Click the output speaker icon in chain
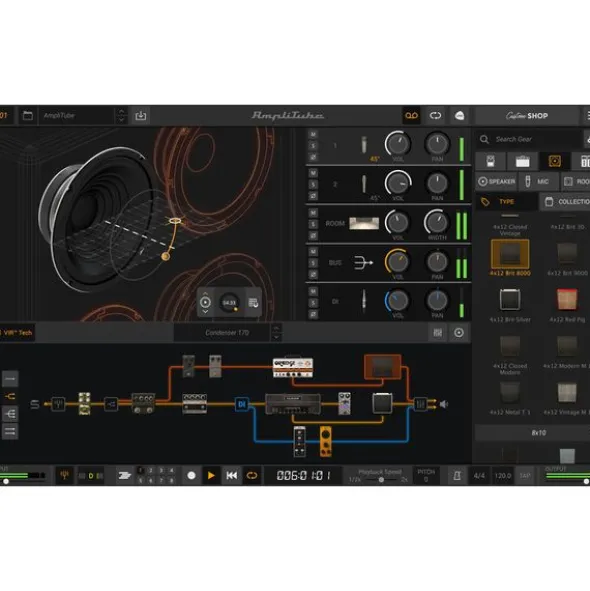 [444, 404]
